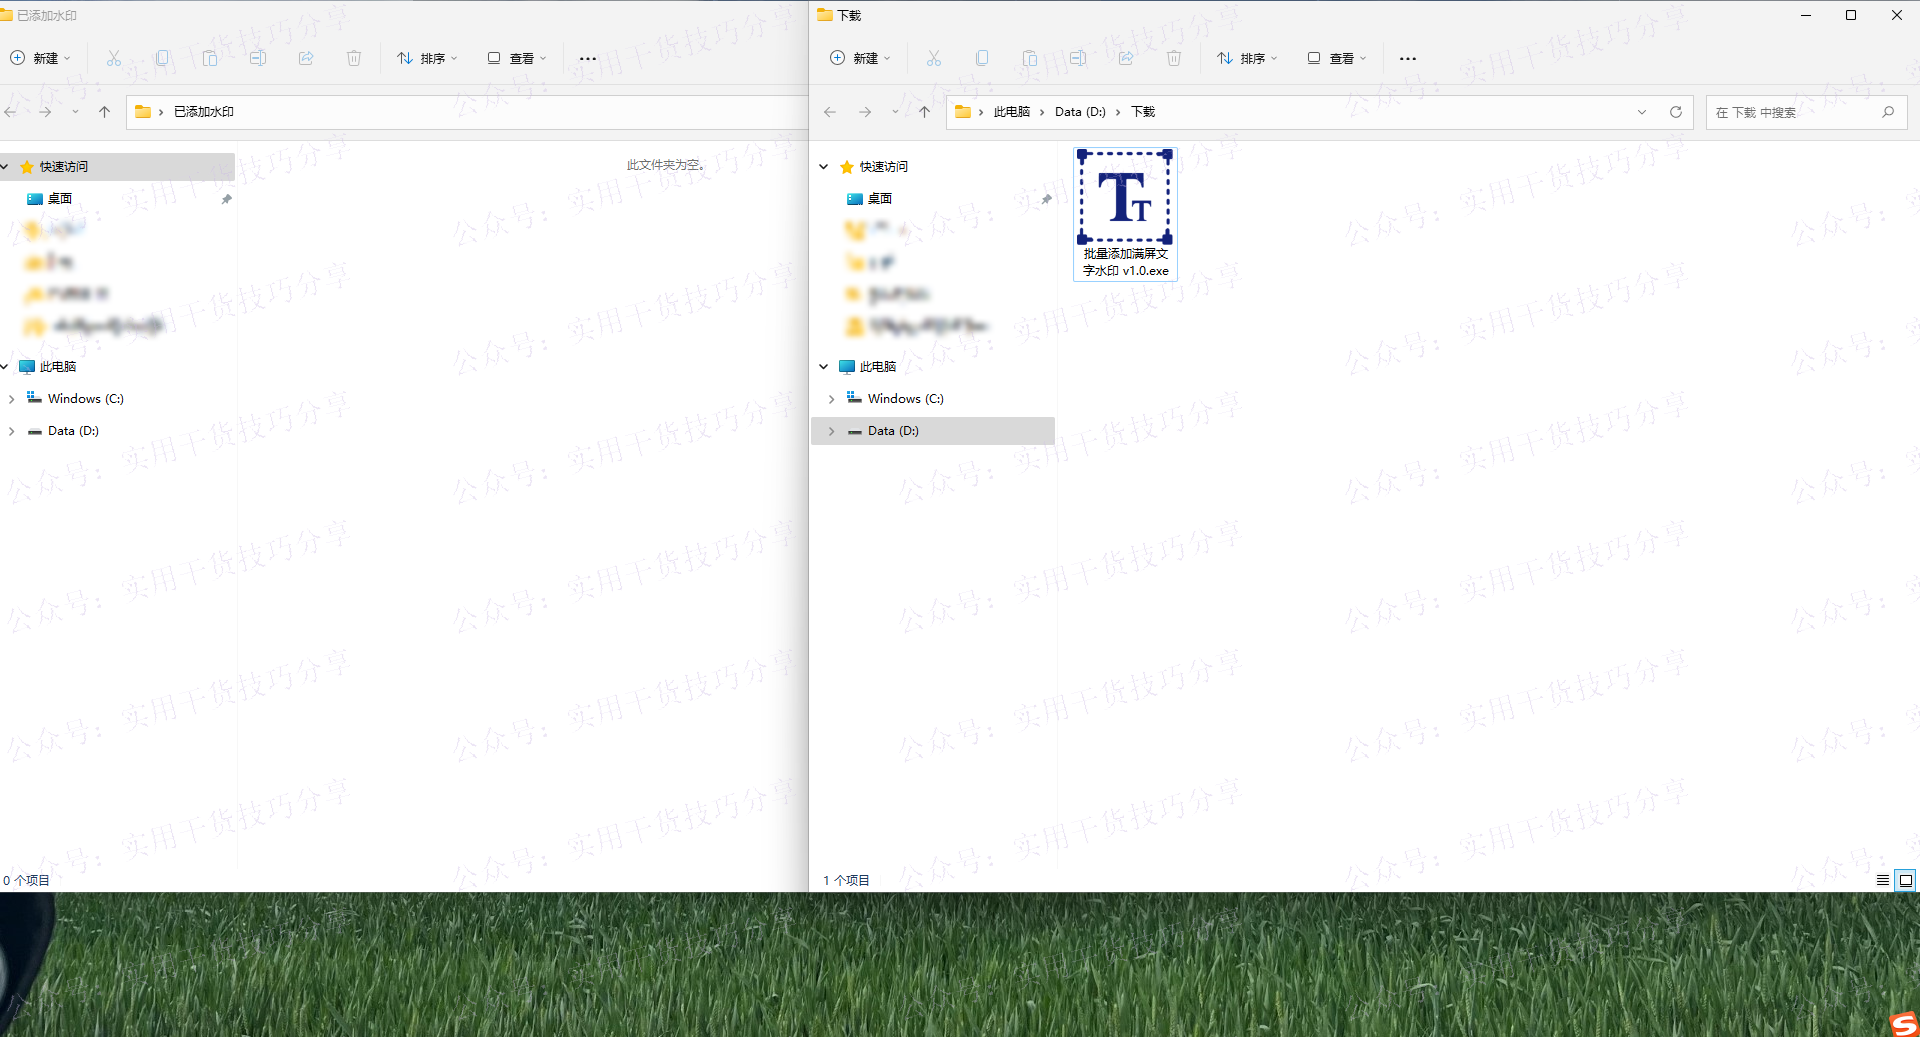The height and width of the screenshot is (1037, 1920).
Task: Open 排序 dropdown in the right window
Action: [1247, 58]
